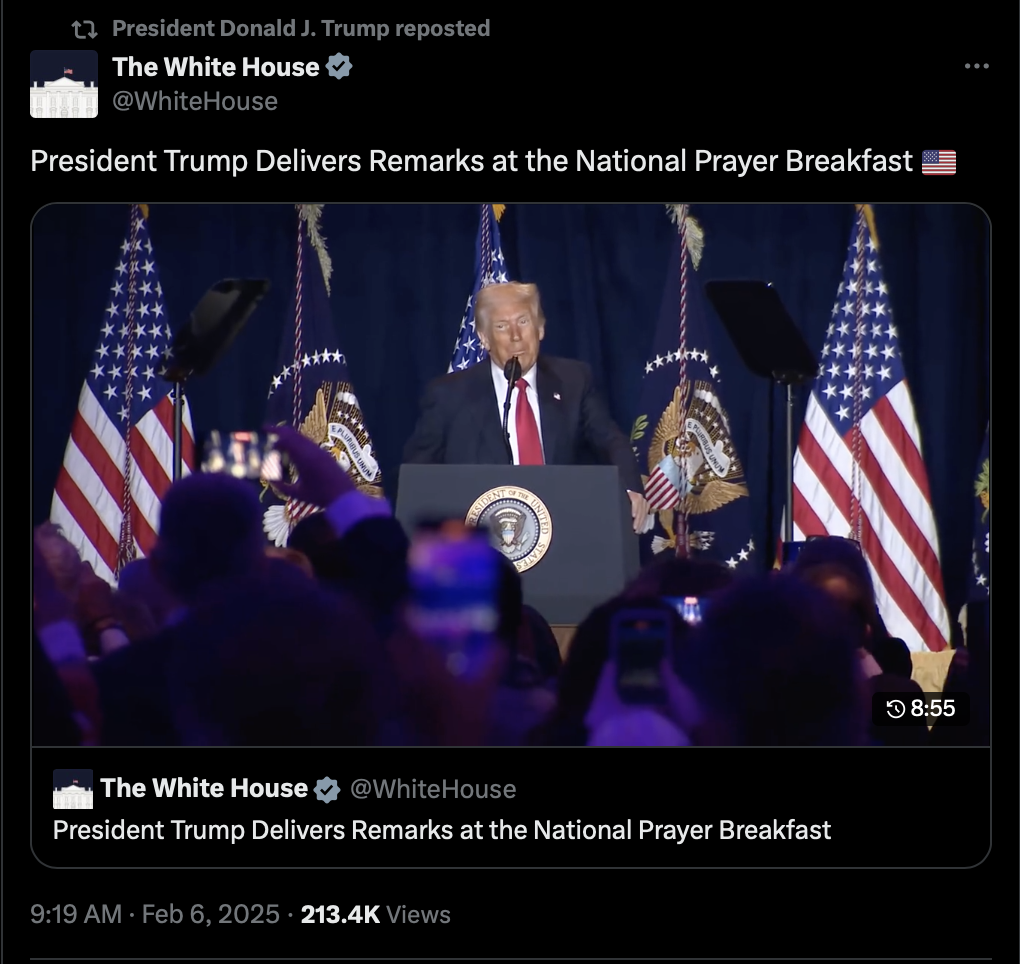Screen dimensions: 1020x964
Task: Open the 9:19 AM · Feb 6, 2025 timestamp
Action: [x=155, y=914]
